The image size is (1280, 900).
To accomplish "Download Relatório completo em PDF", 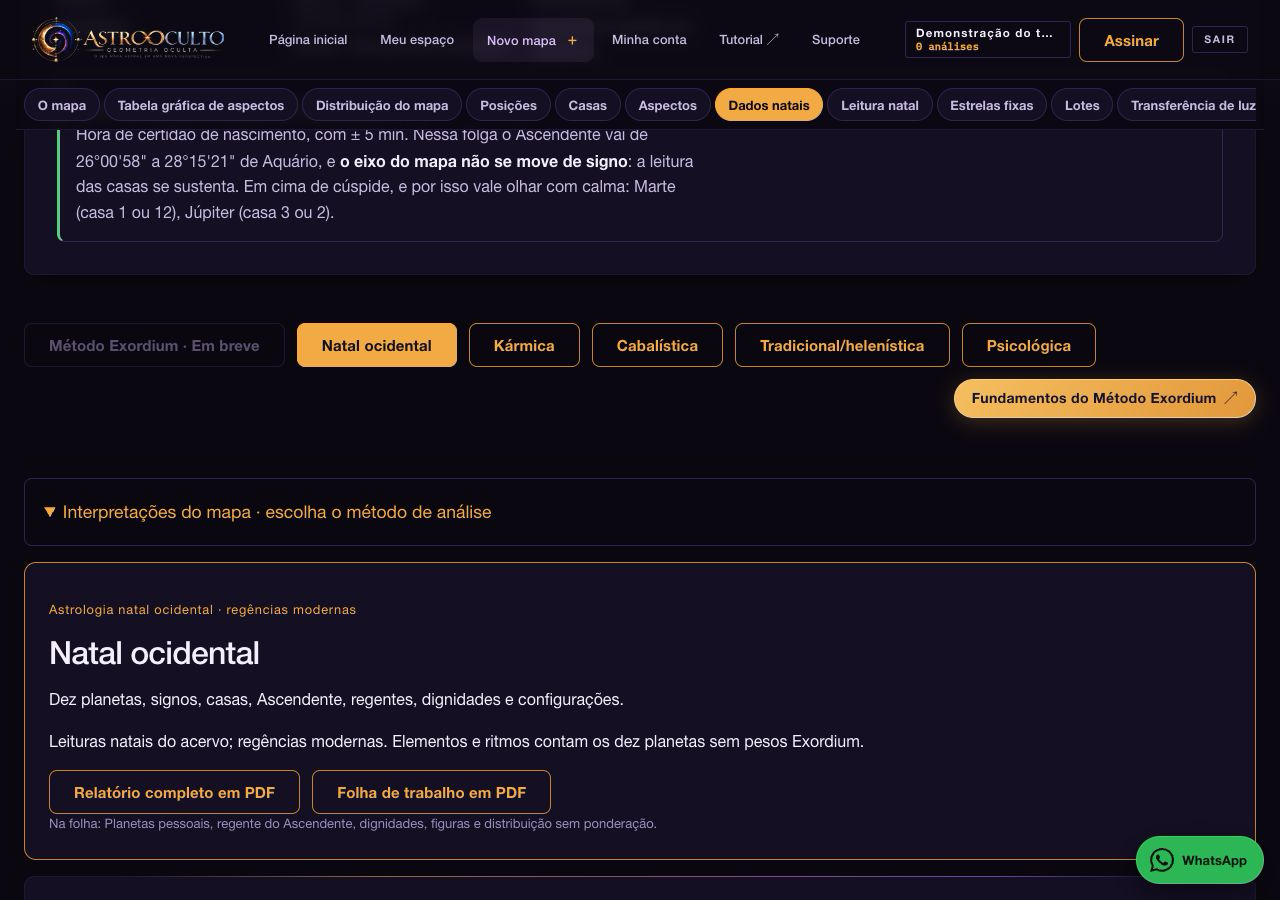I will point(174,792).
